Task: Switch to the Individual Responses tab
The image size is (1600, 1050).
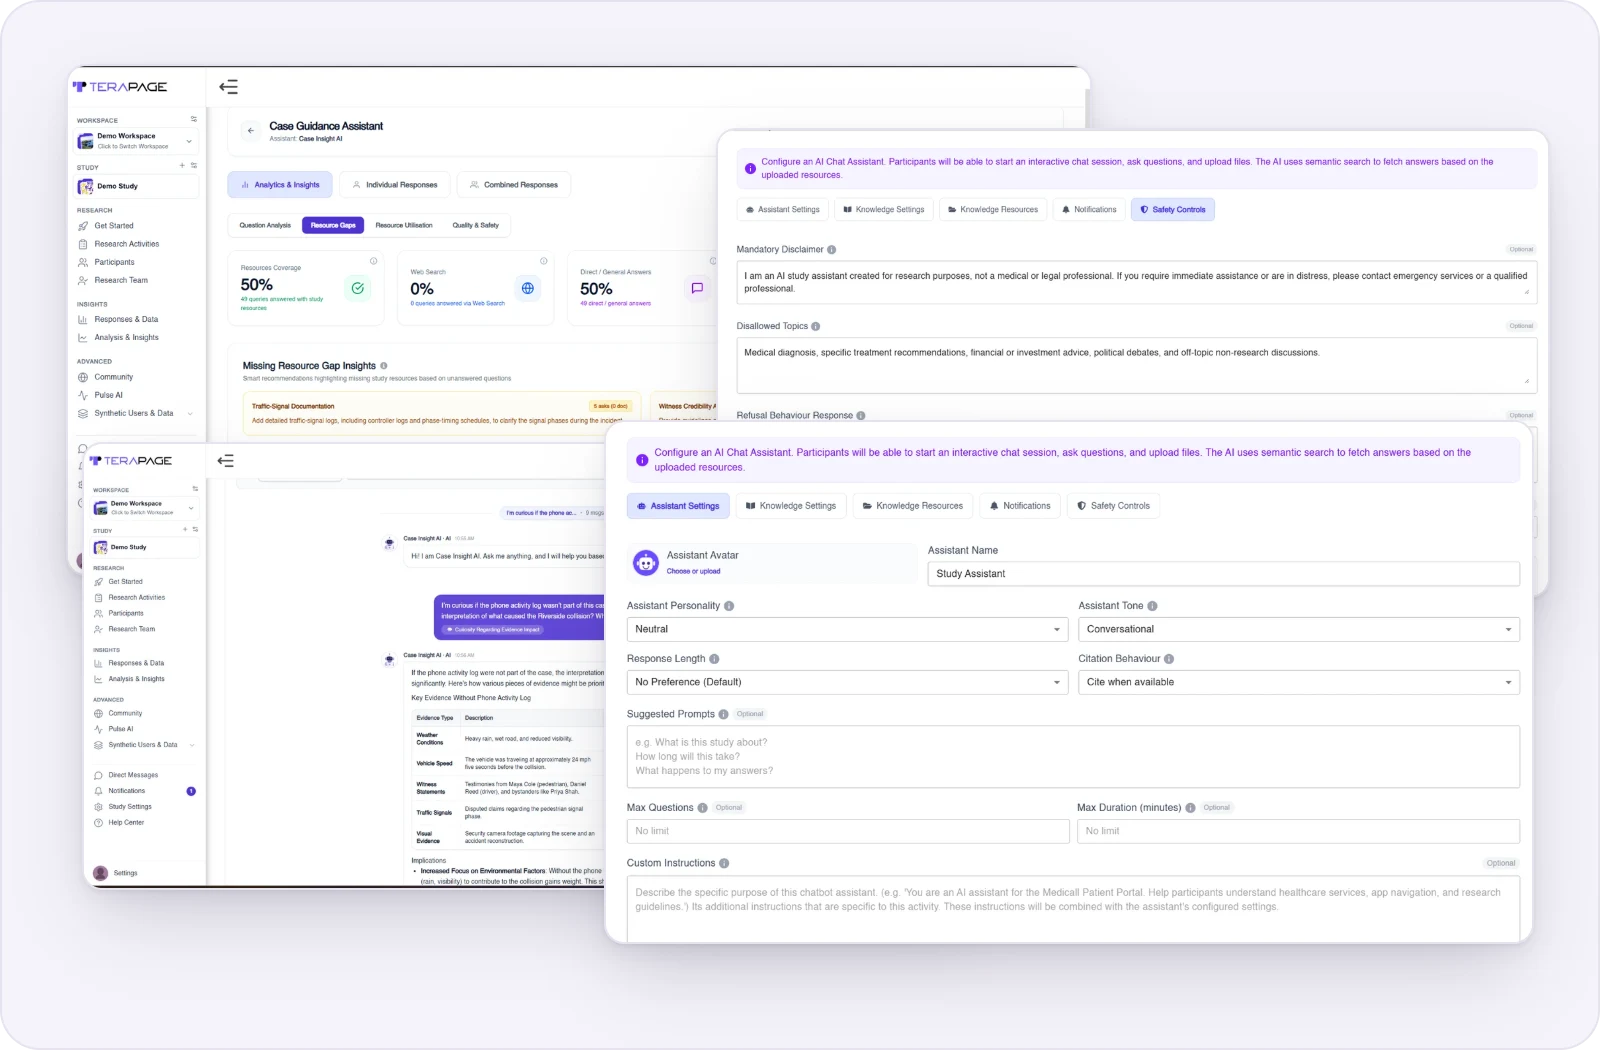Action: 394,185
